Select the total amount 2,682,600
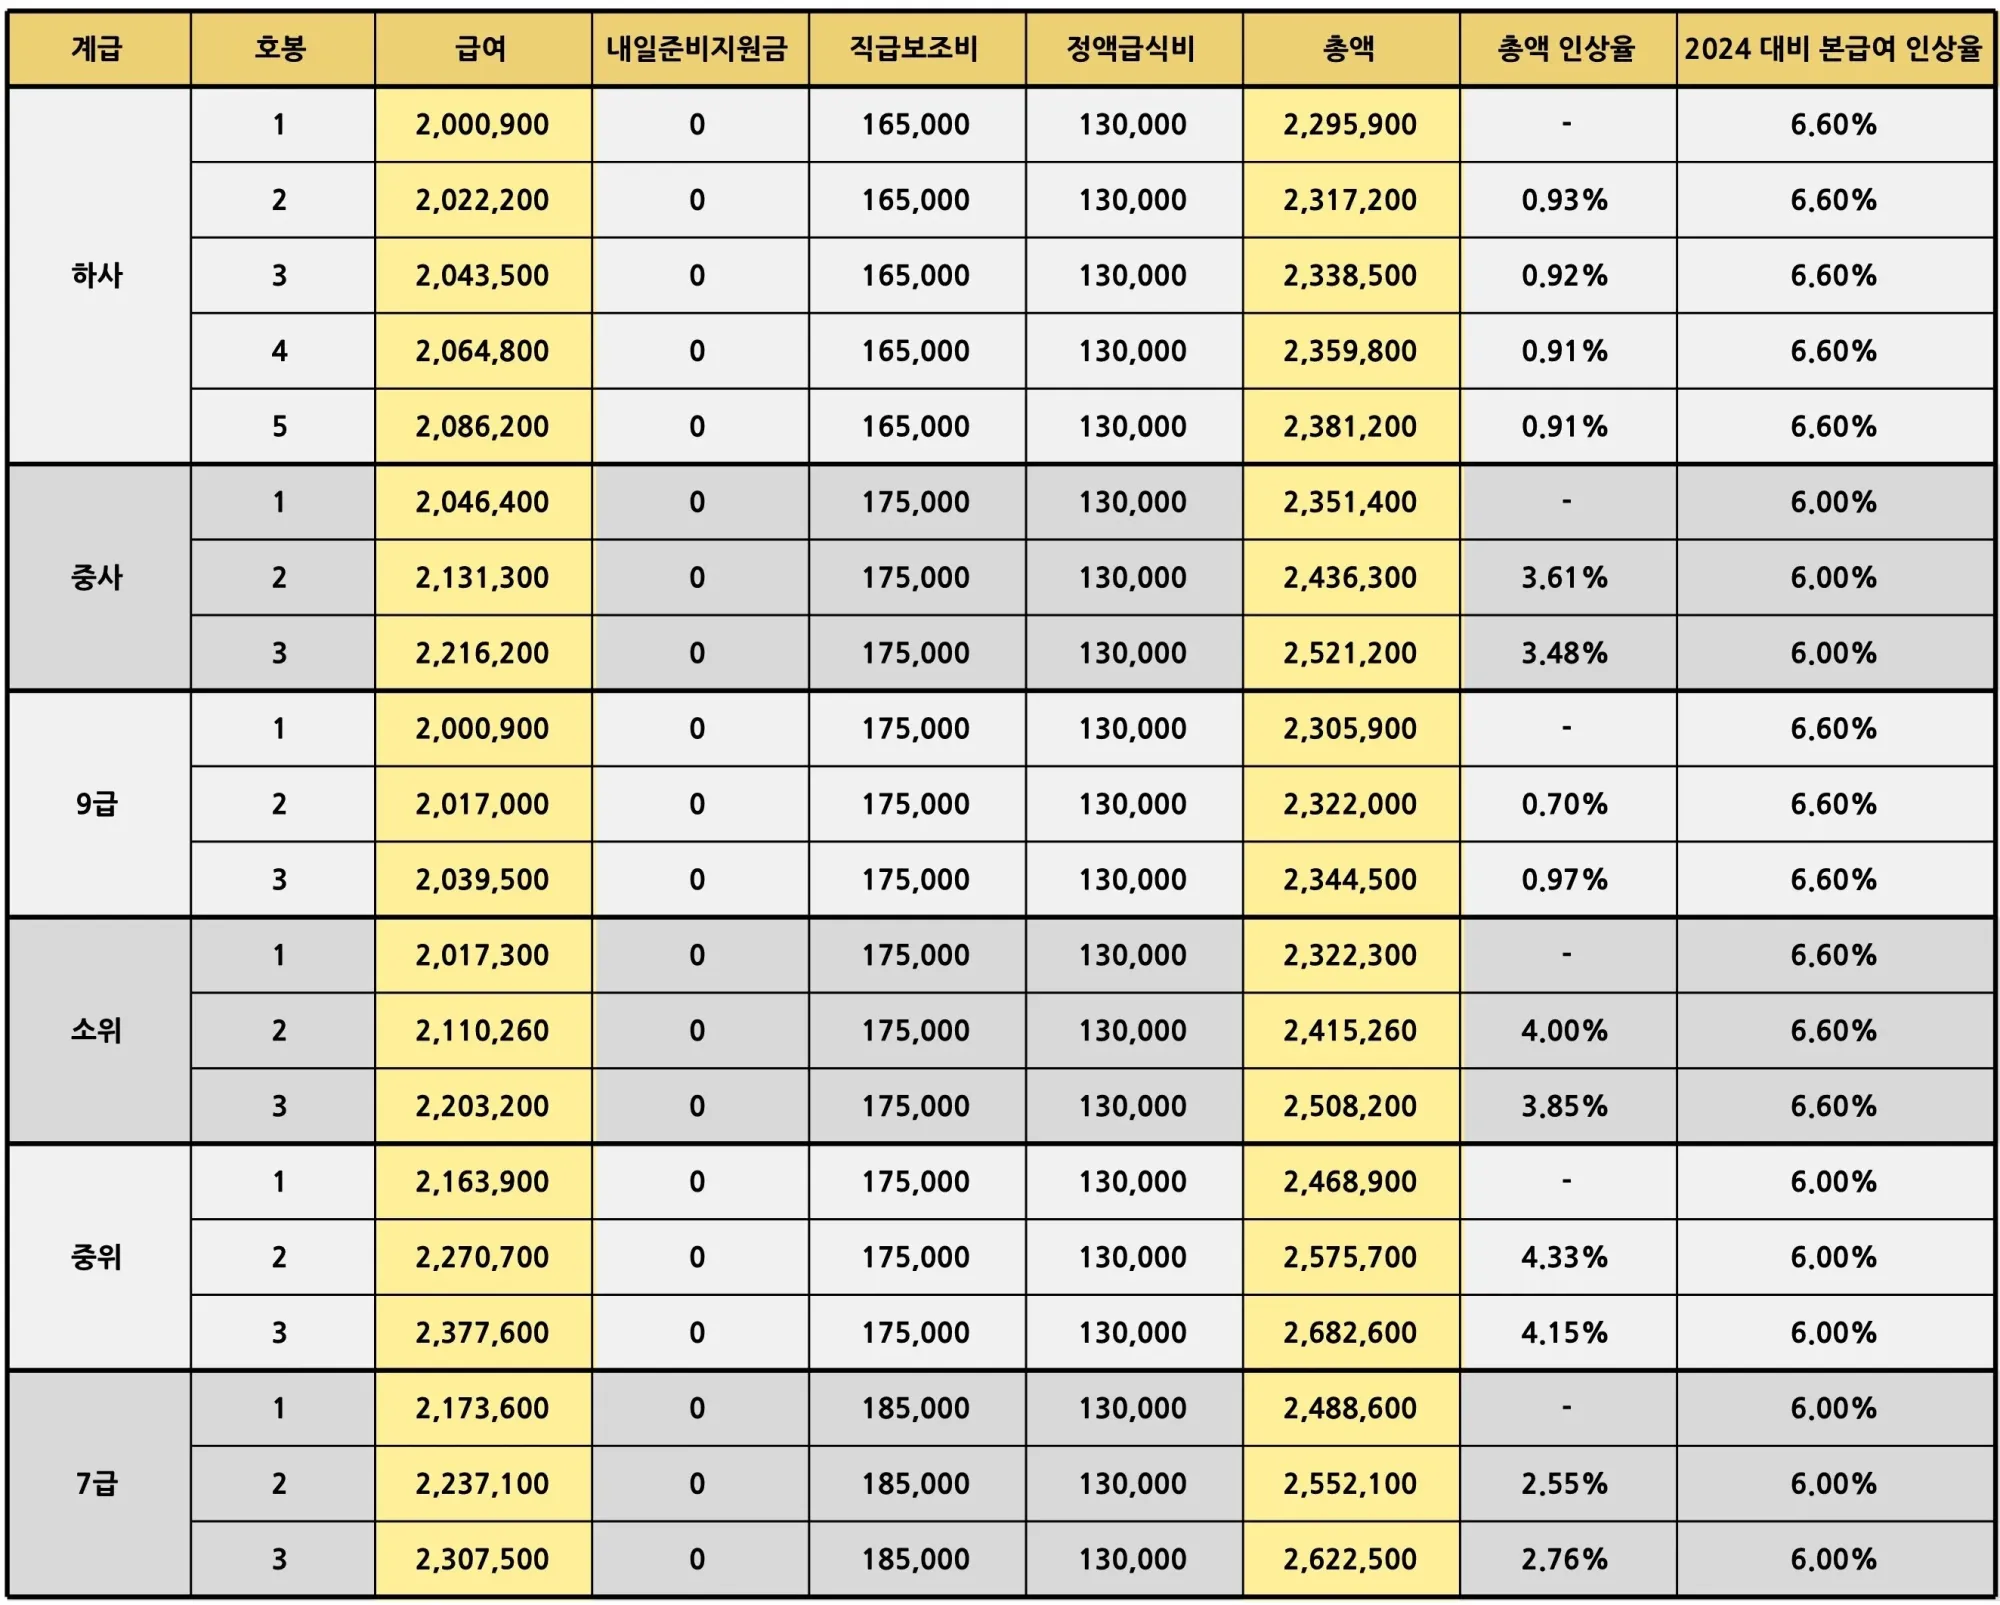This screenshot has height=1605, width=2000. point(1350,1332)
